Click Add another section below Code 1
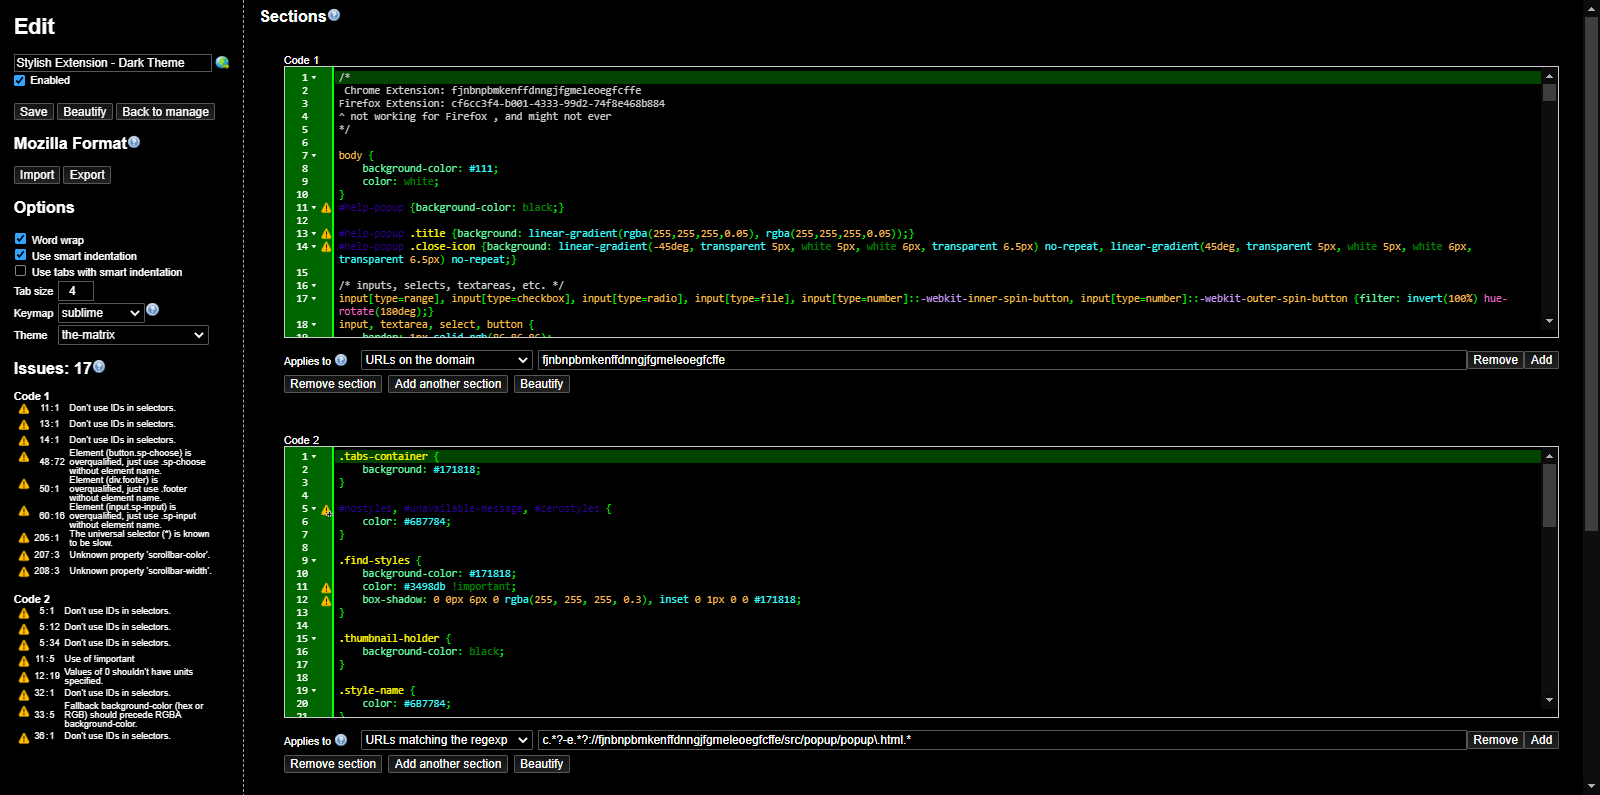This screenshot has width=1600, height=795. 448,384
